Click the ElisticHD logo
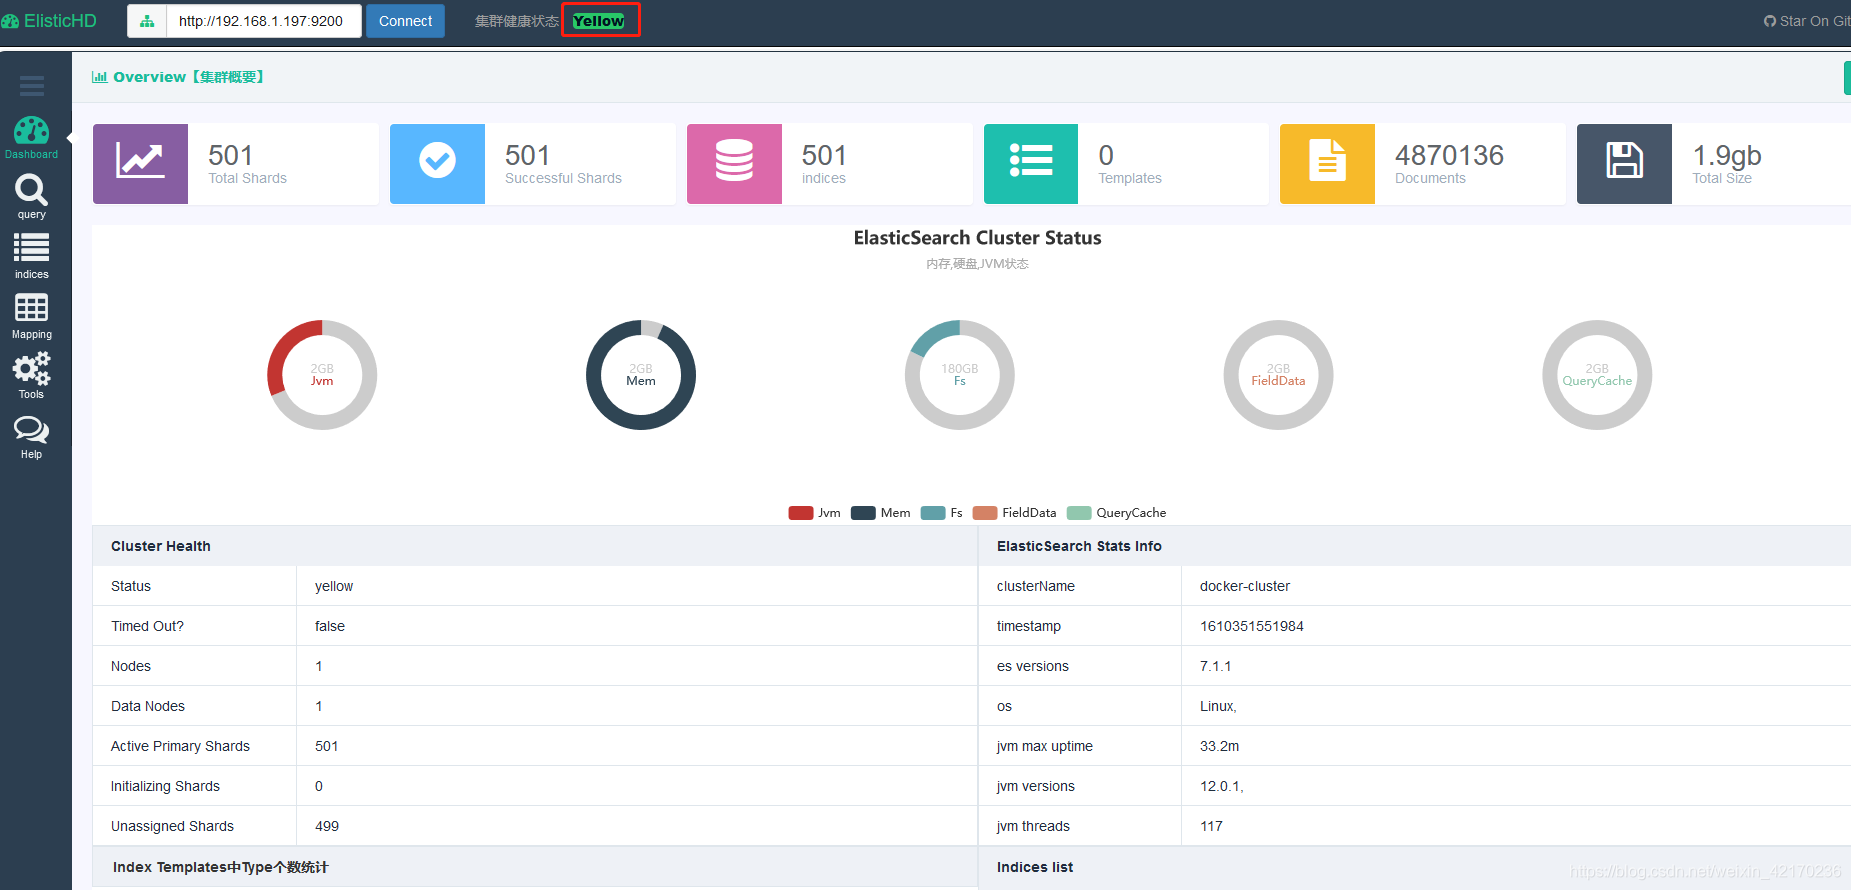 point(49,21)
